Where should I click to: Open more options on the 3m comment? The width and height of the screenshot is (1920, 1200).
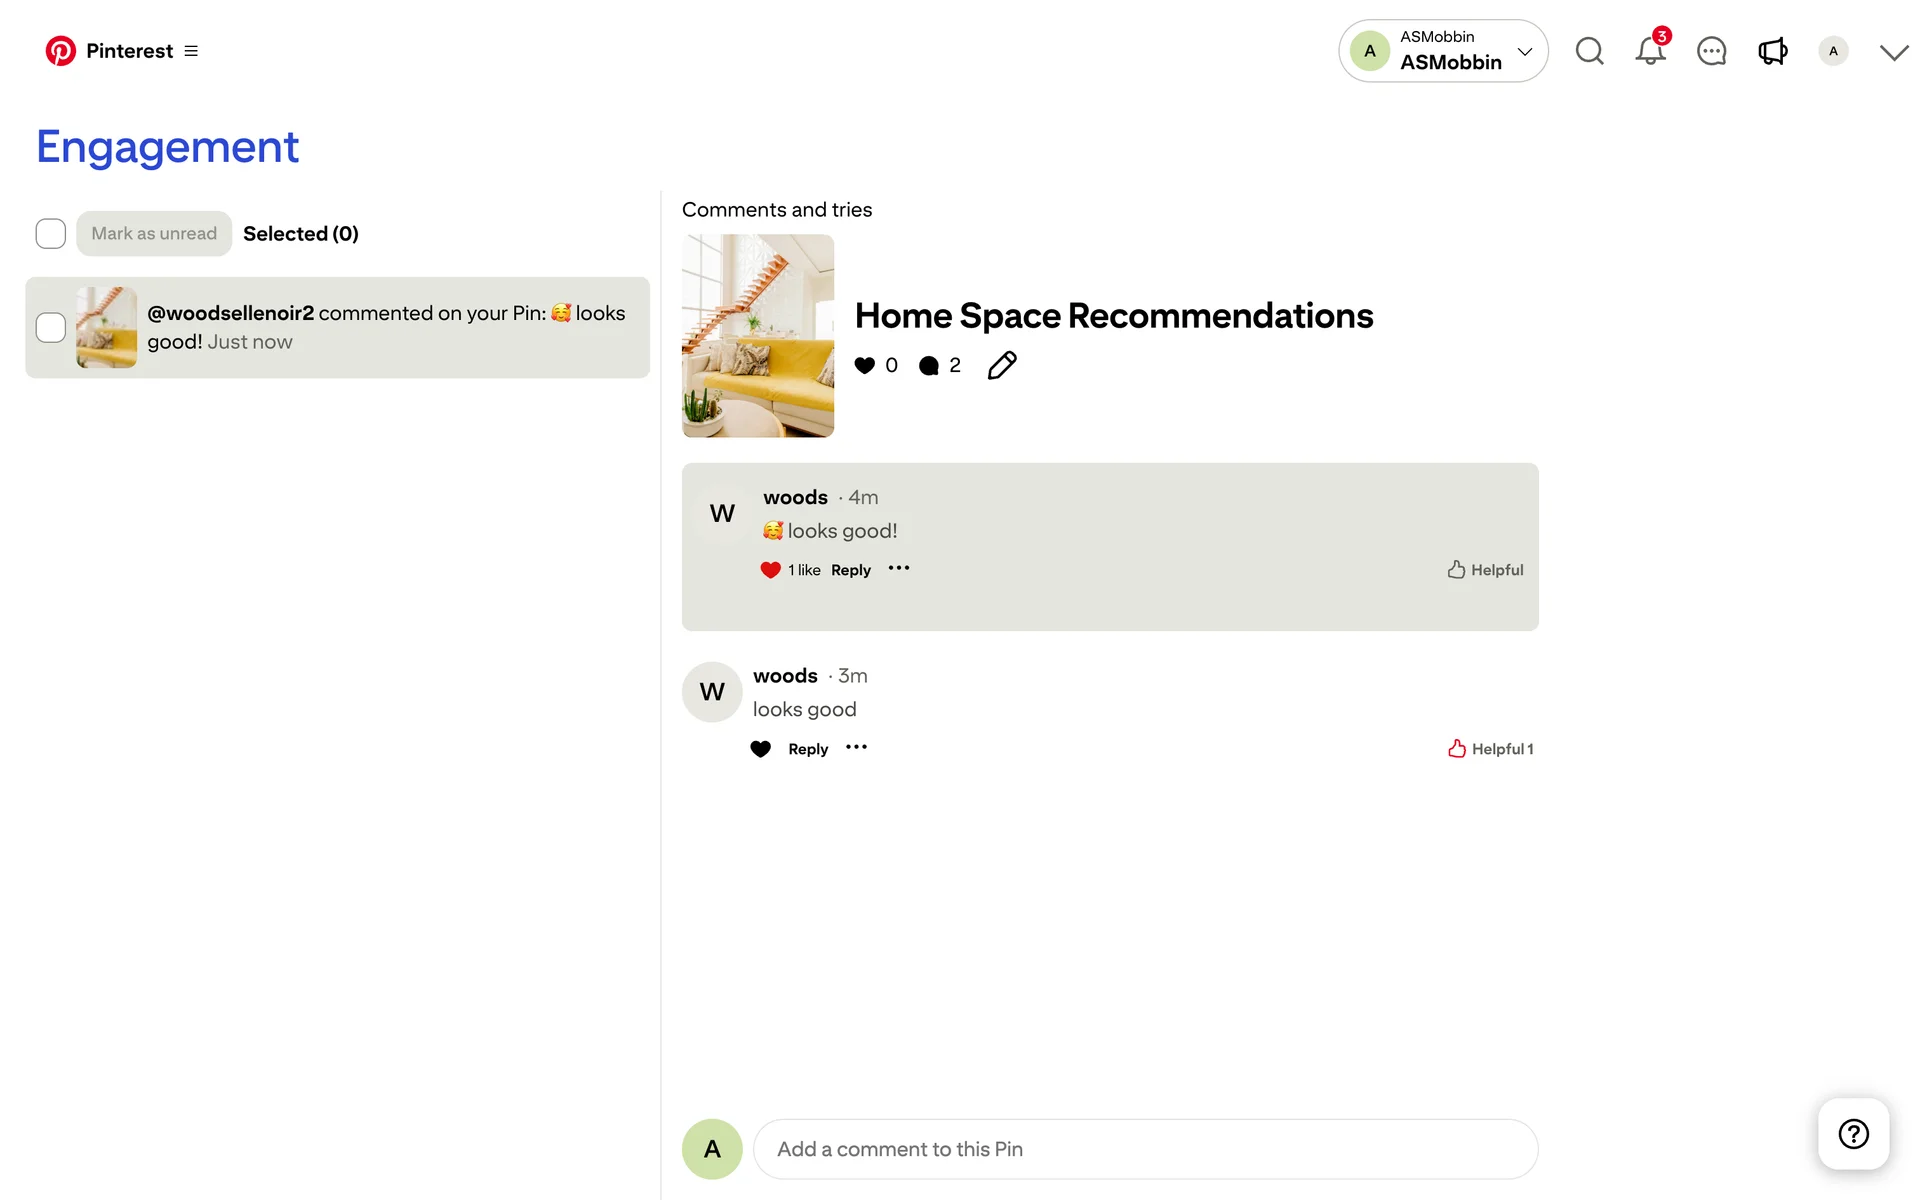(x=856, y=747)
